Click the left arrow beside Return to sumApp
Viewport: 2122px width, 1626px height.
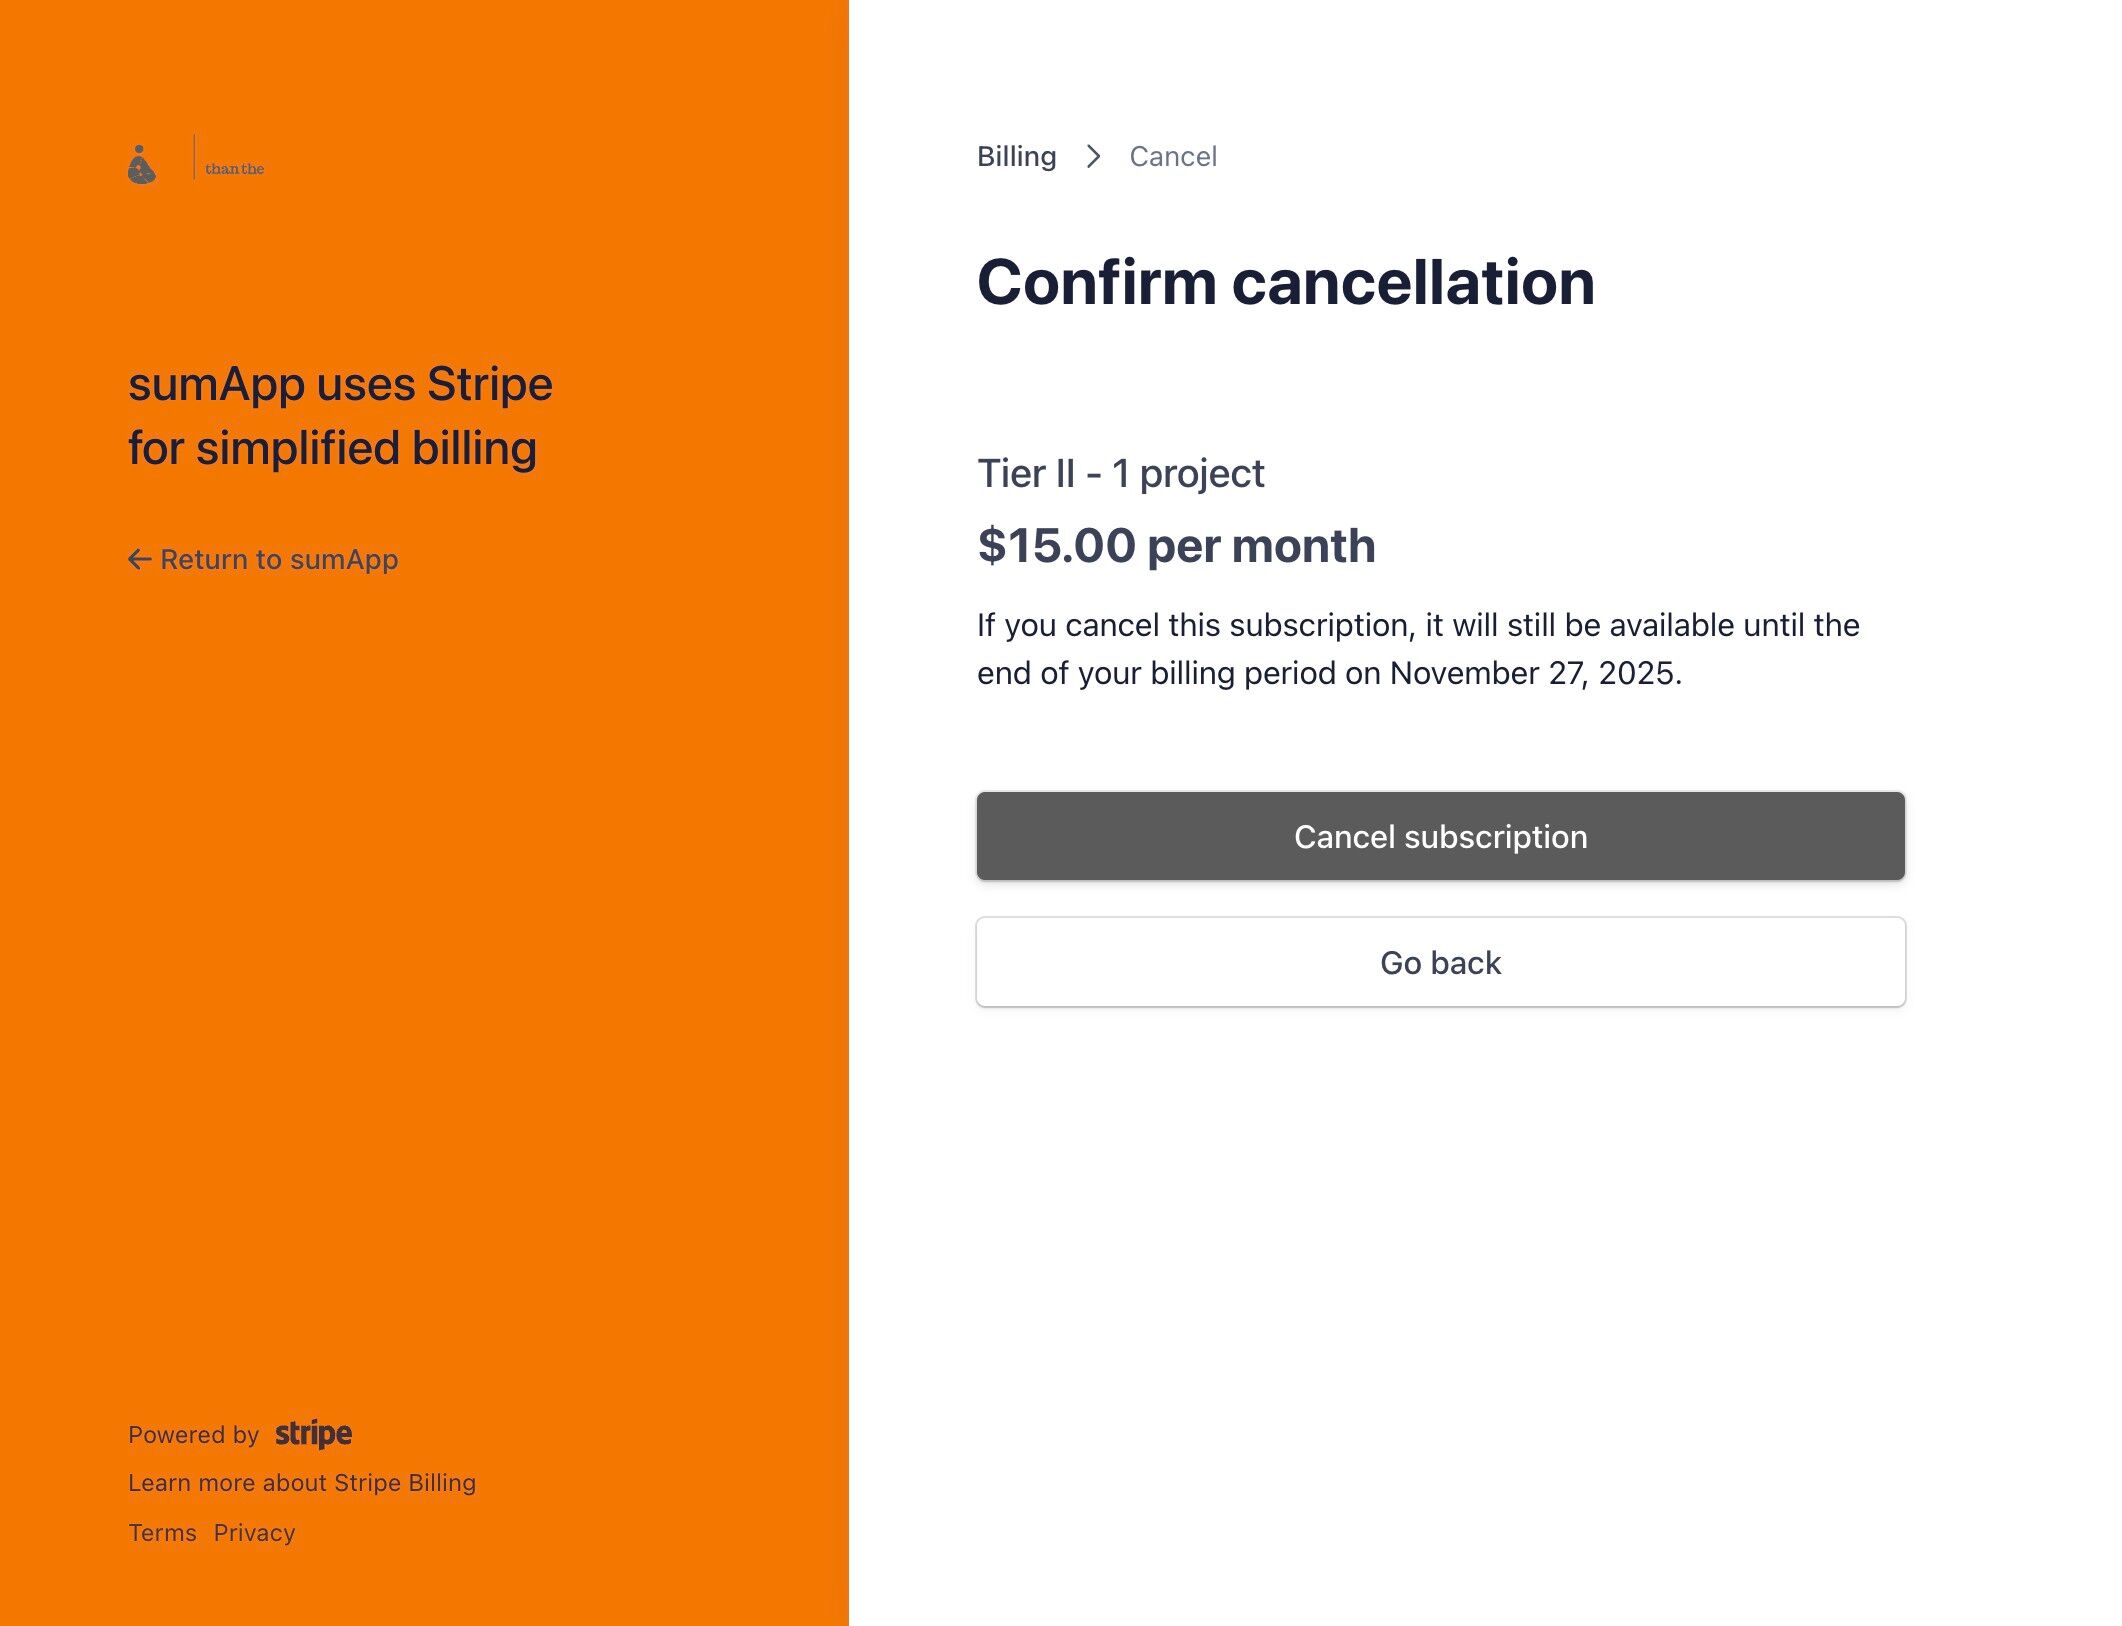pyautogui.click(x=139, y=559)
